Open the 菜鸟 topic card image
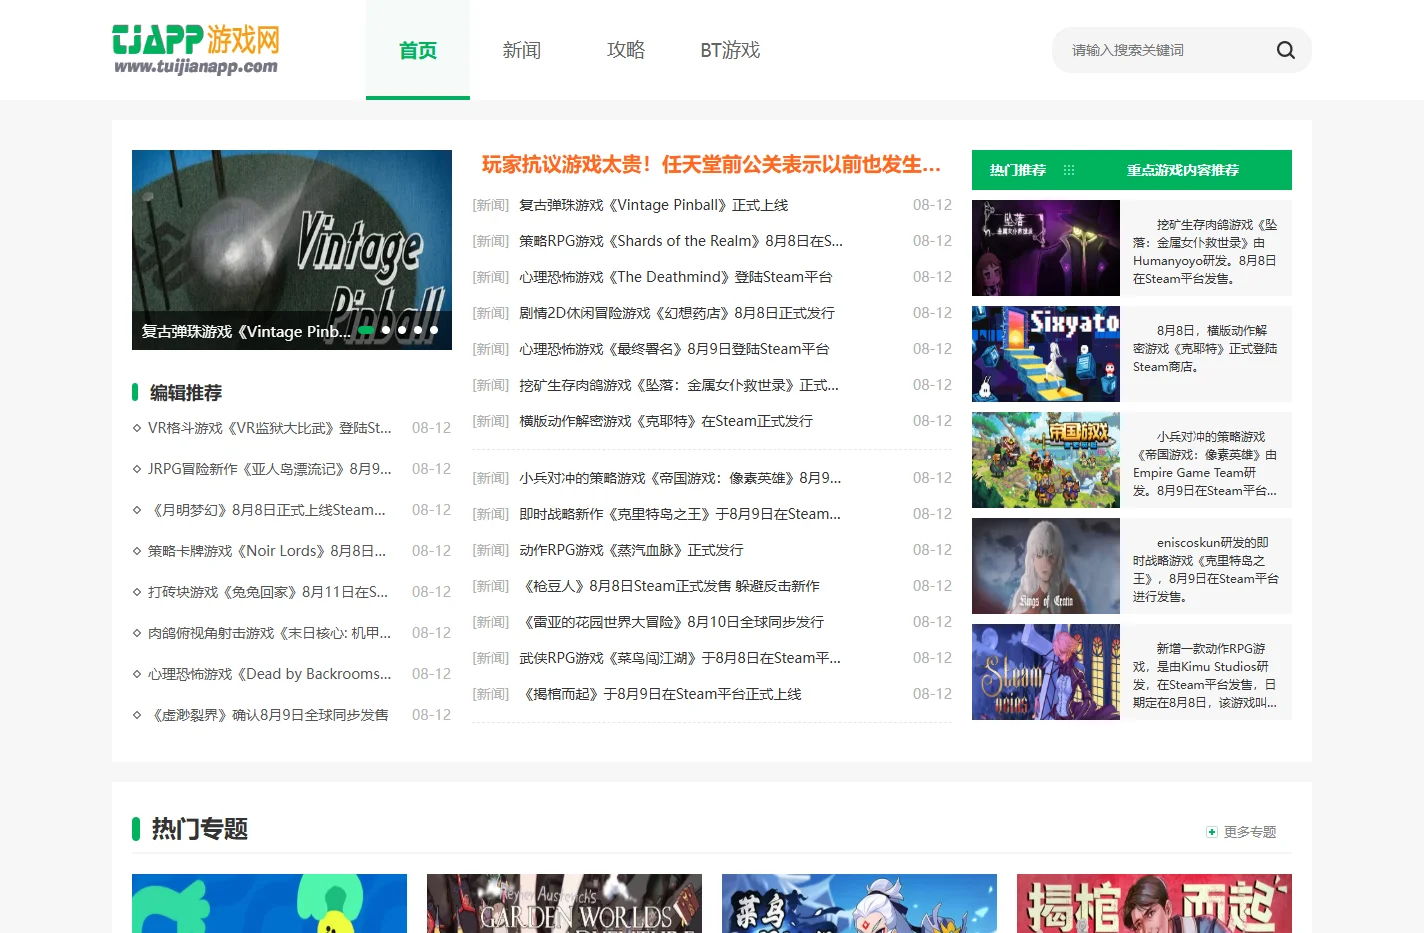This screenshot has width=1424, height=933. pyautogui.click(x=859, y=904)
